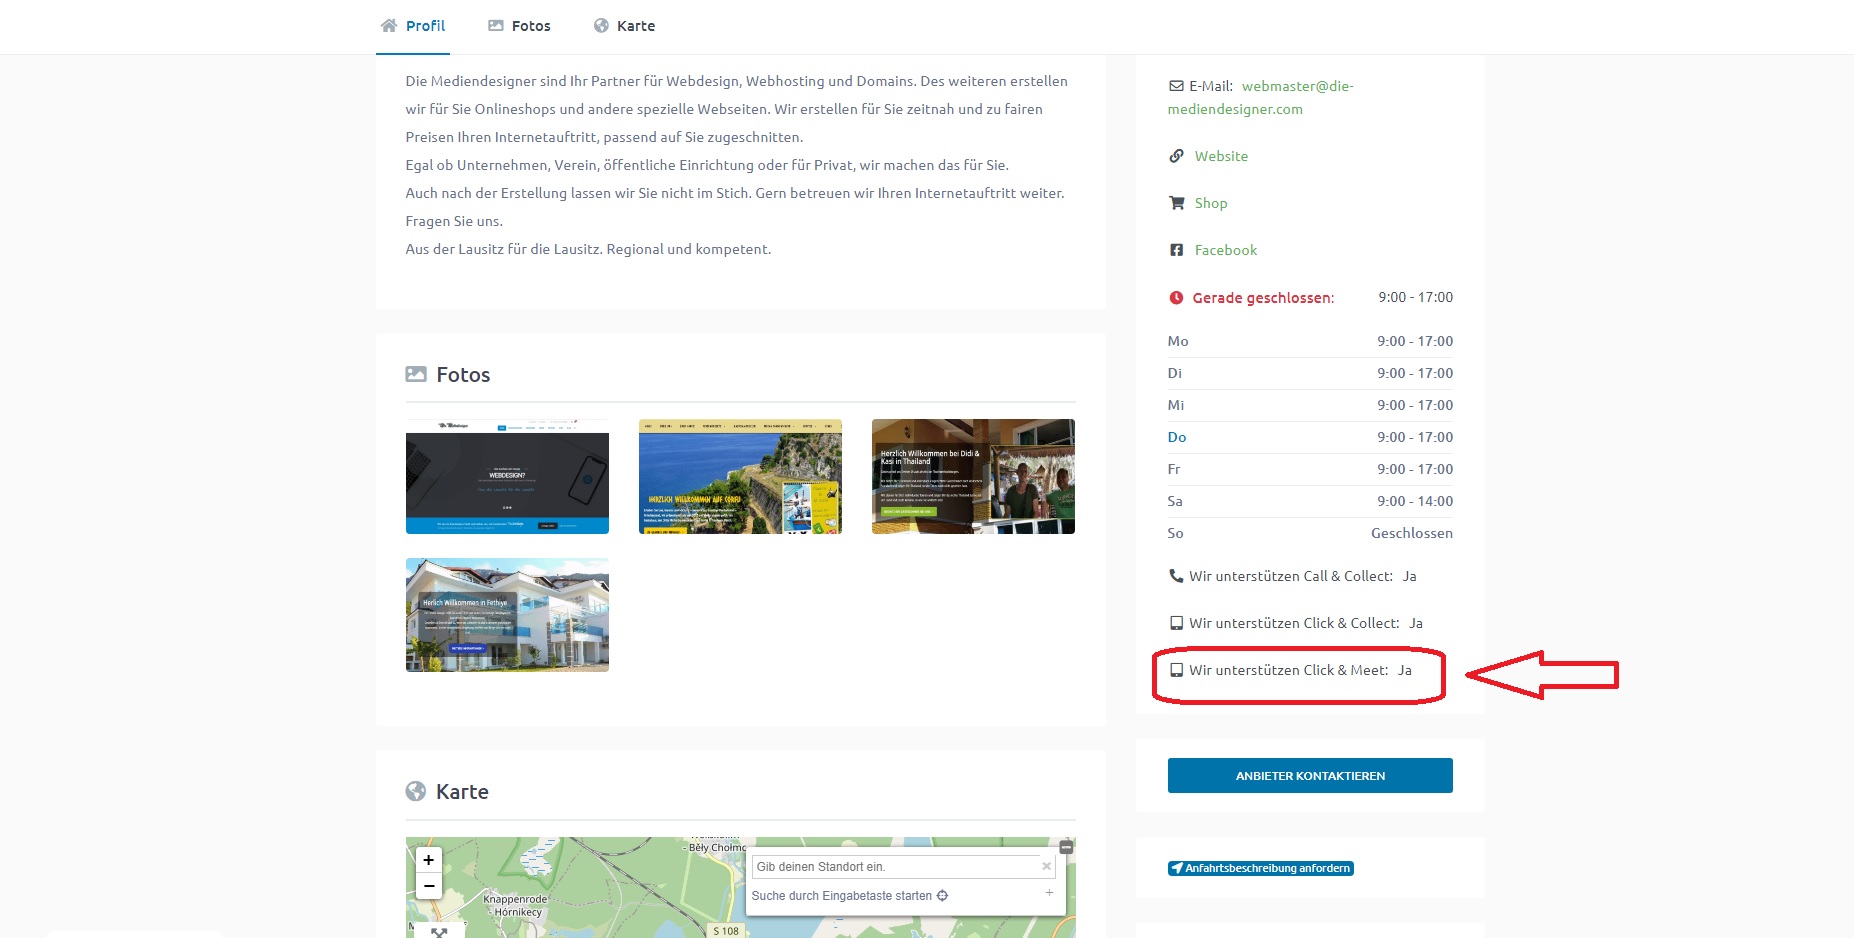
Task: Expand search options with plus sign
Action: 1049,893
